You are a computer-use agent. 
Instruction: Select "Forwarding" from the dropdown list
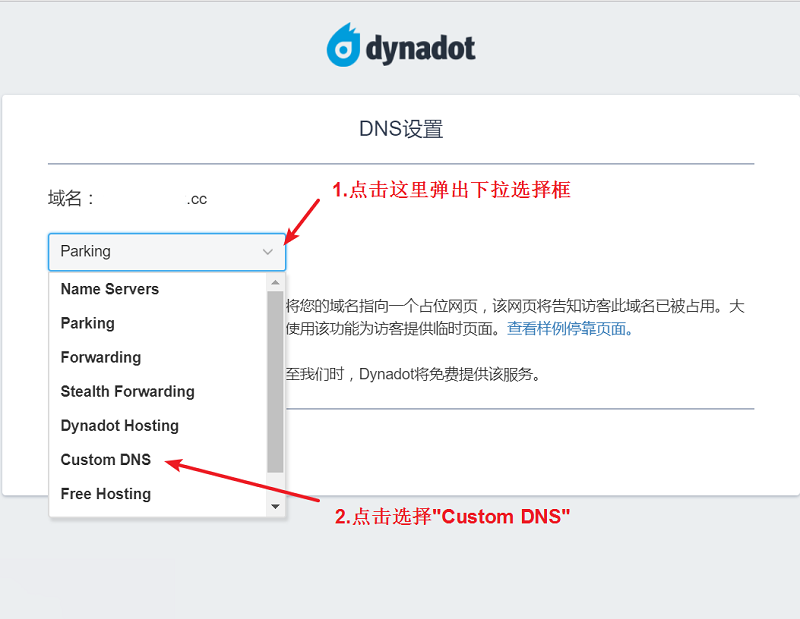(100, 357)
